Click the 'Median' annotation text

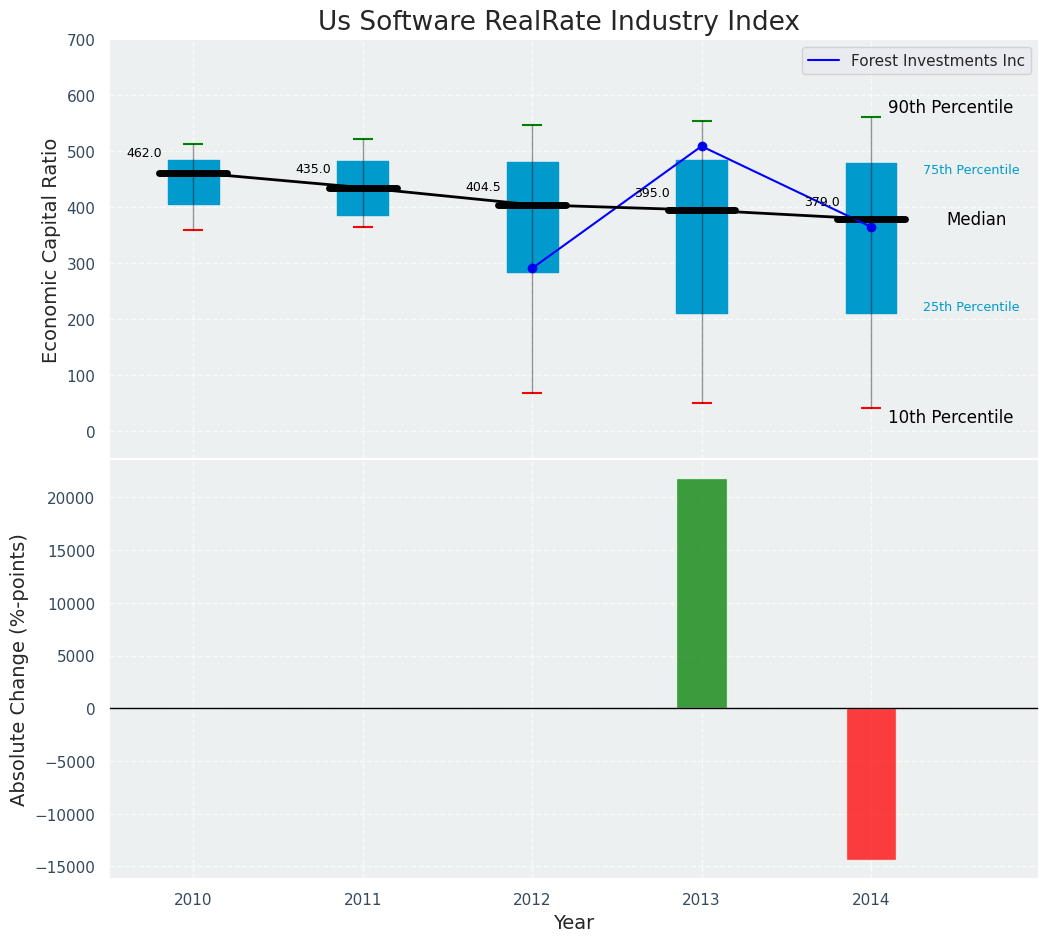tap(976, 219)
